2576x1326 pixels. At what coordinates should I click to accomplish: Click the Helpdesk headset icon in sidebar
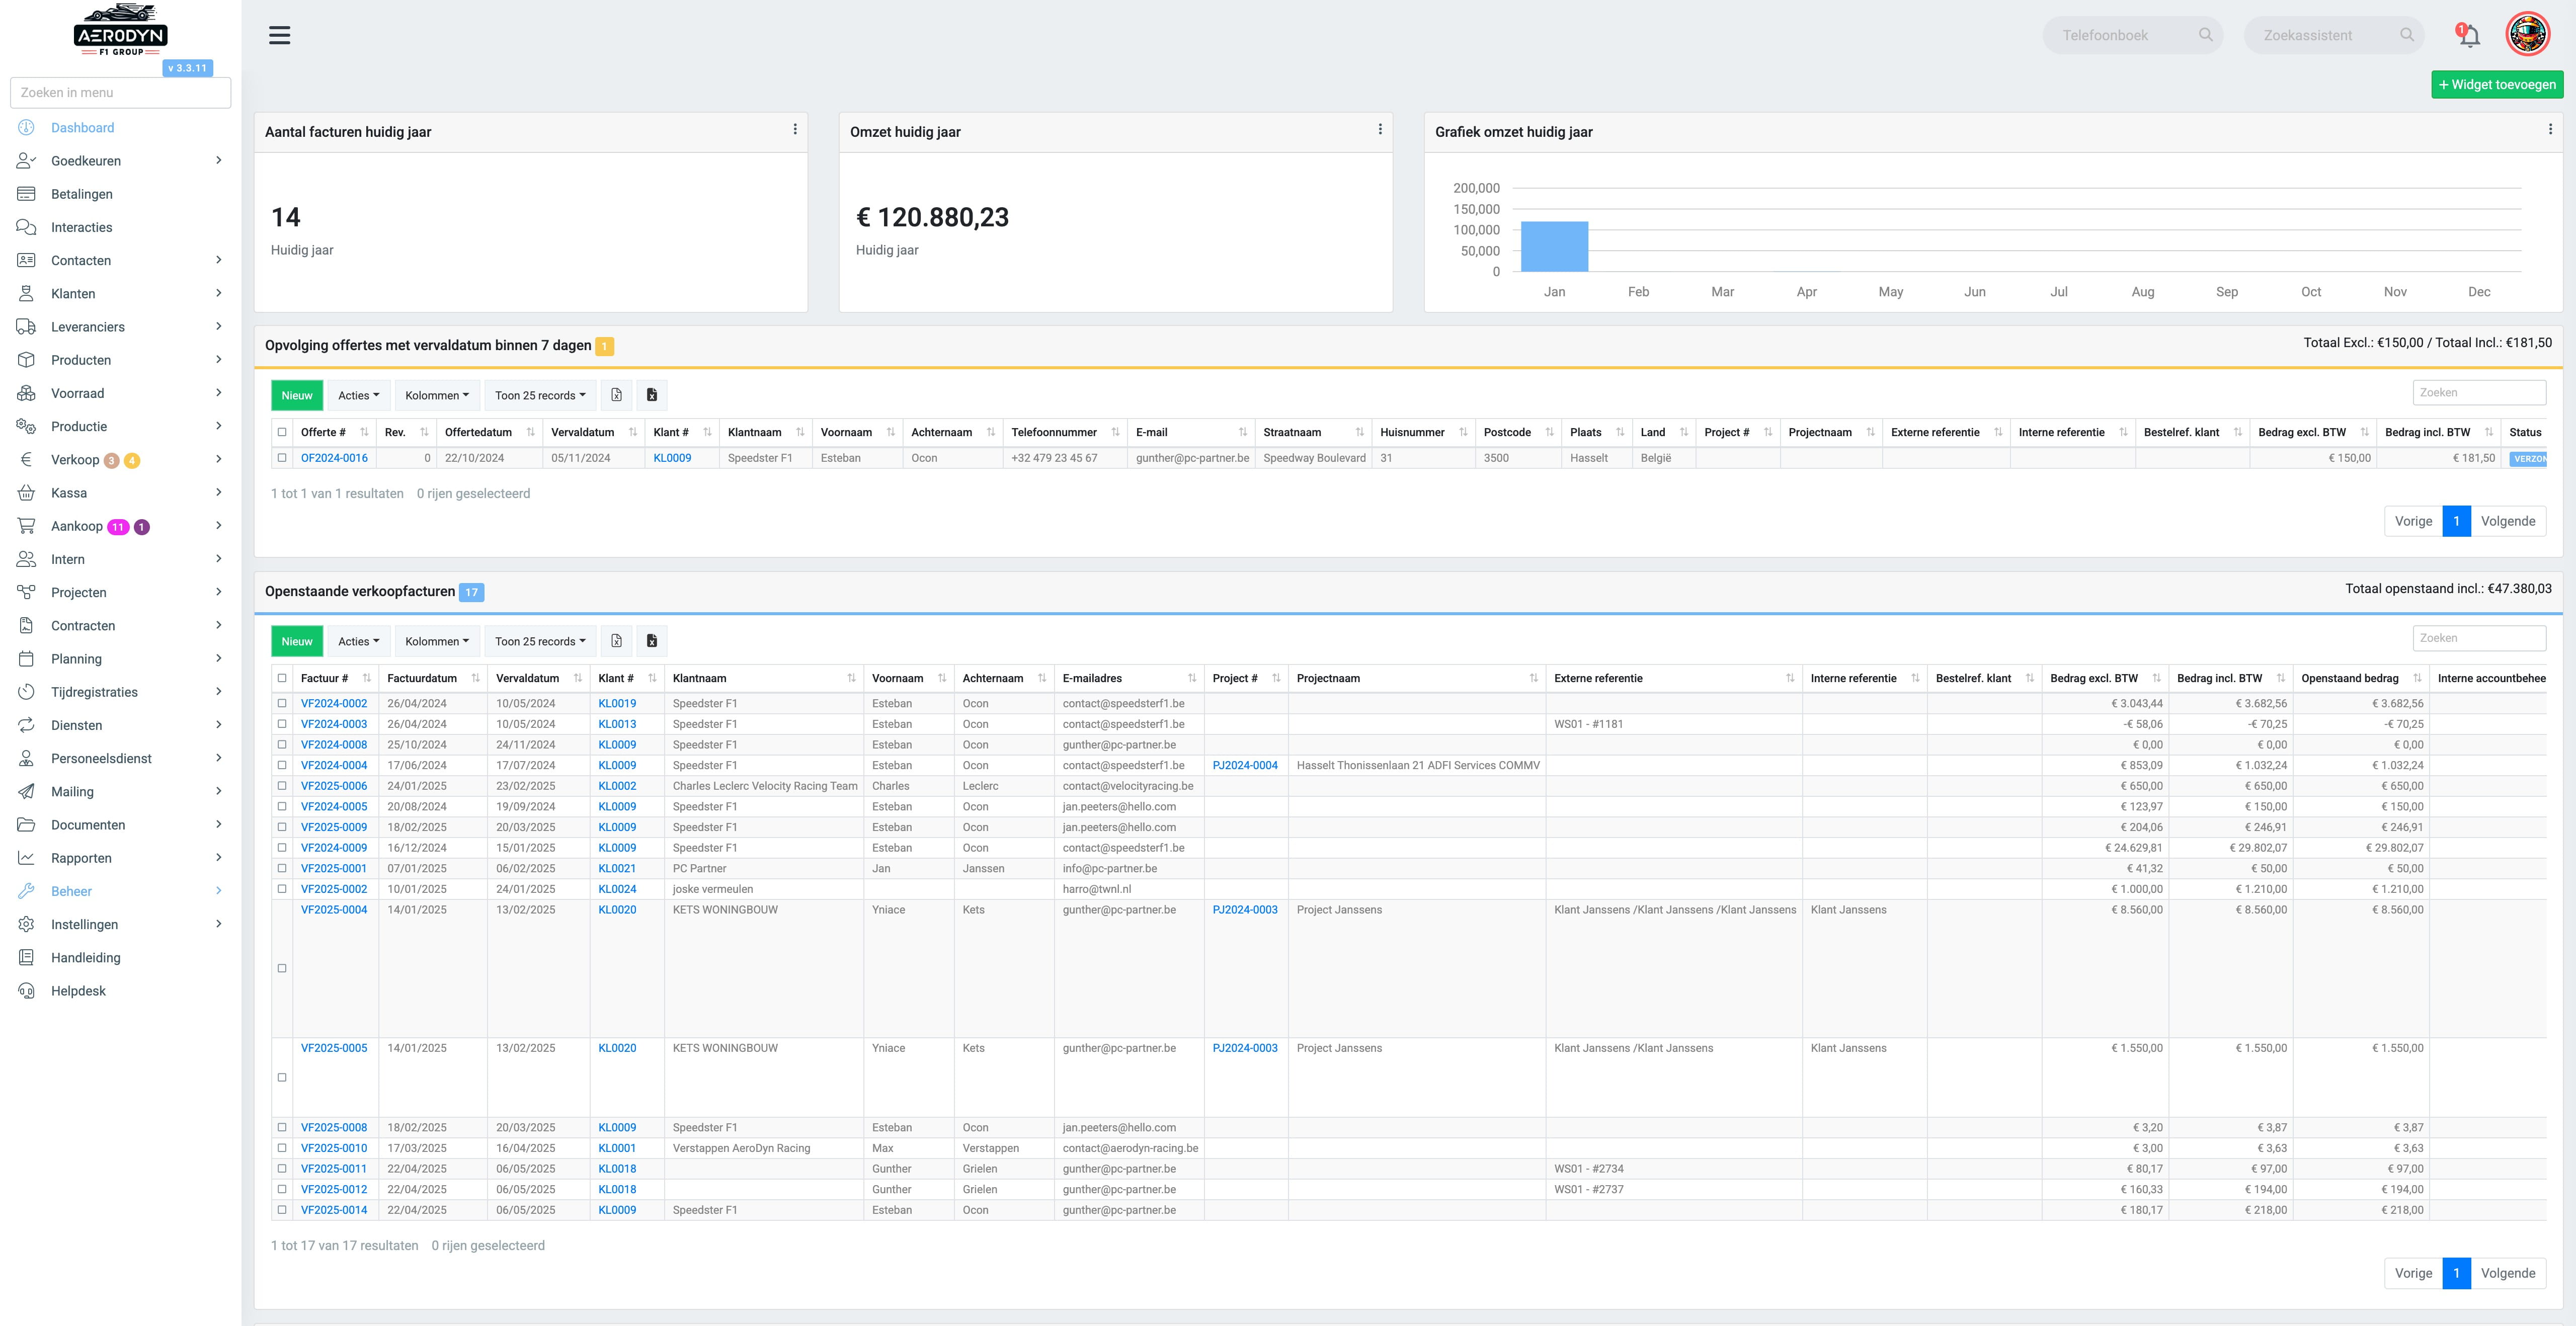click(x=27, y=991)
